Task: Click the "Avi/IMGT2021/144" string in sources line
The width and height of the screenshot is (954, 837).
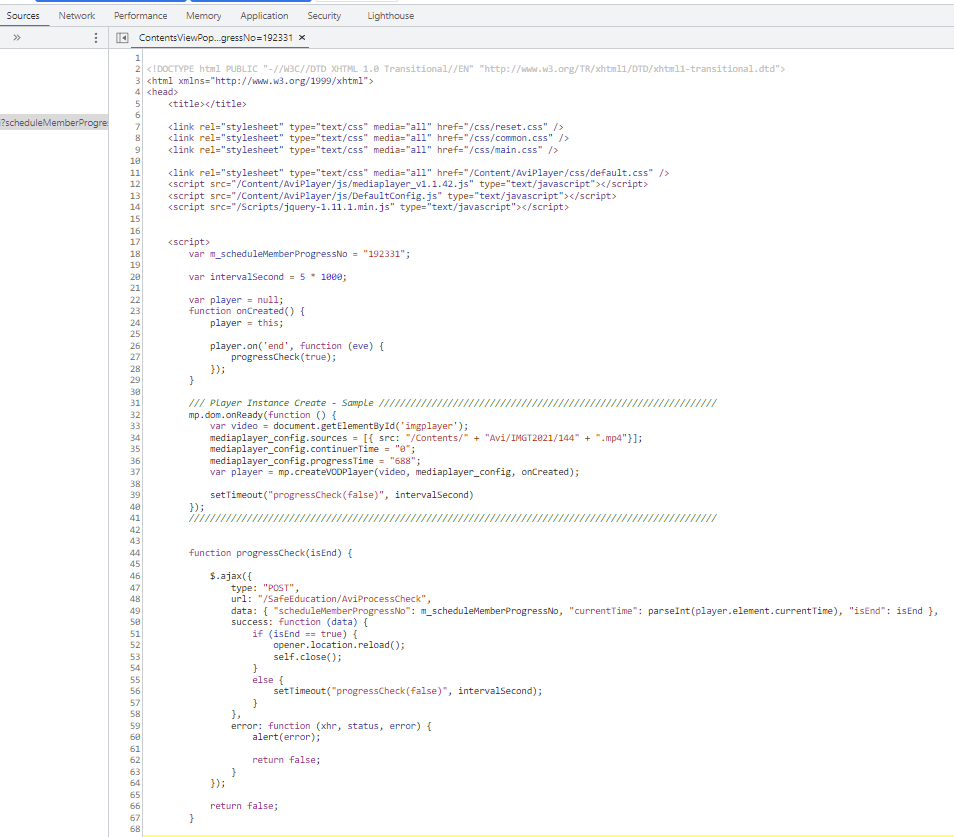Action: [x=532, y=438]
